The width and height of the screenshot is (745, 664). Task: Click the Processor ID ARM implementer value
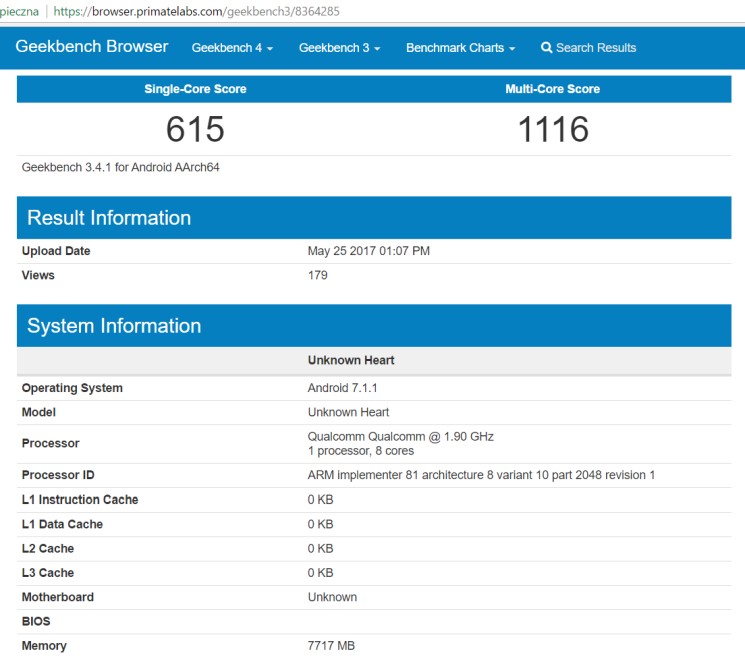coord(481,475)
